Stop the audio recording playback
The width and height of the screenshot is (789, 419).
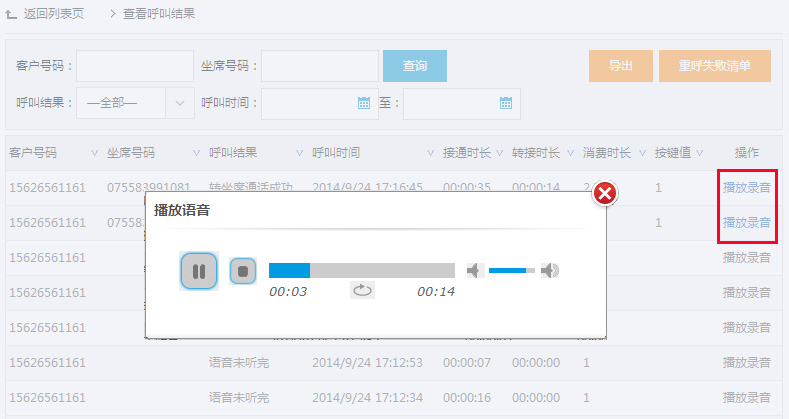[243, 271]
